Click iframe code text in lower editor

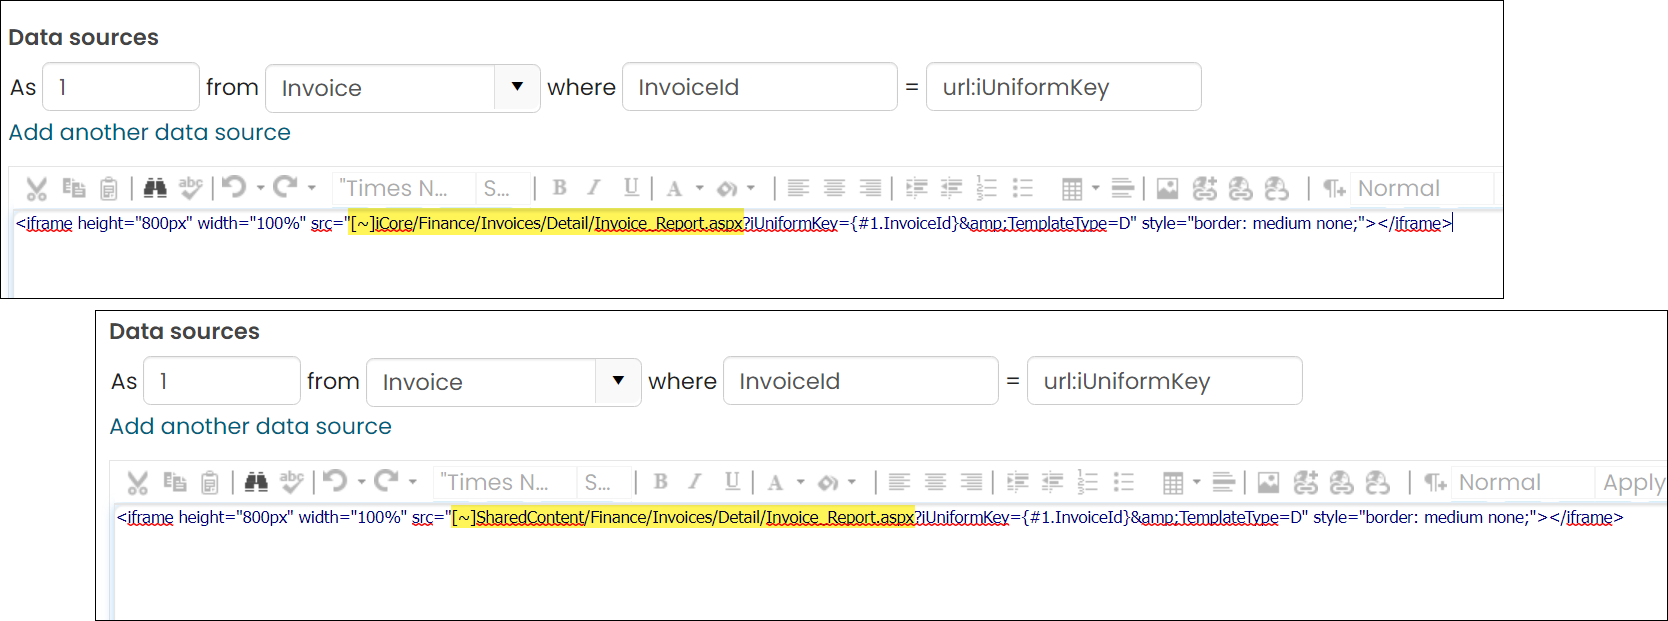coord(870,517)
